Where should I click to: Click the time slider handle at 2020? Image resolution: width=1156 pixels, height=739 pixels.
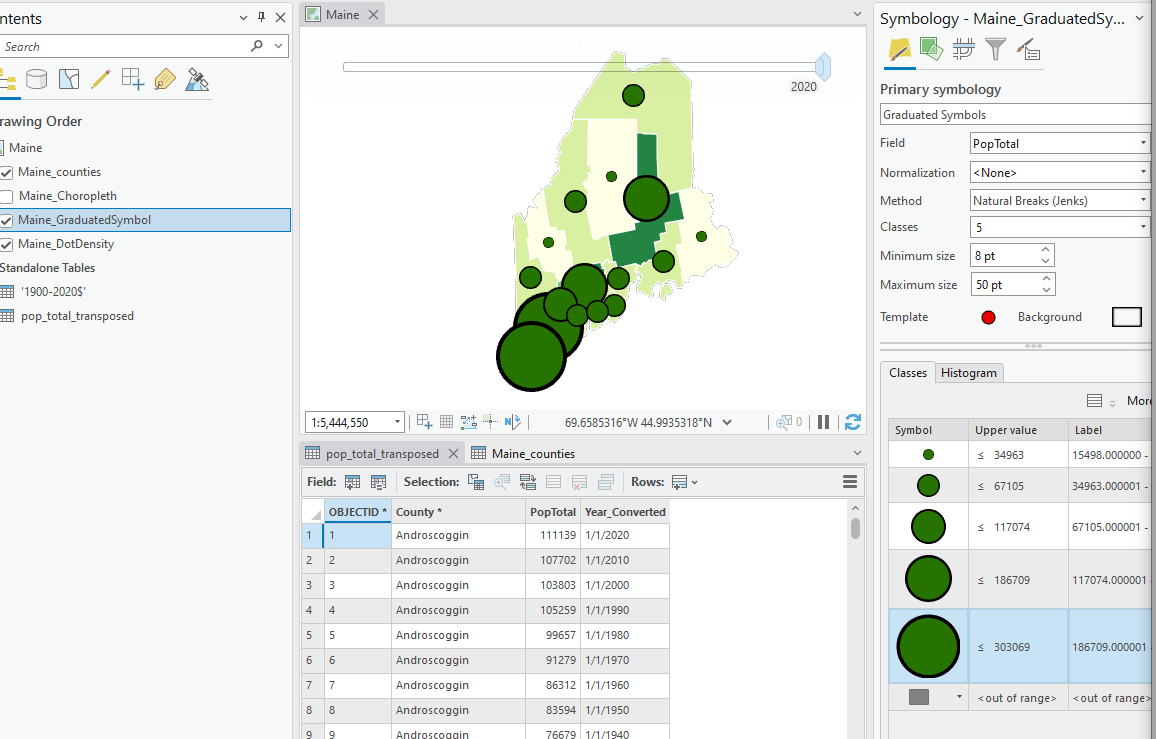point(823,67)
